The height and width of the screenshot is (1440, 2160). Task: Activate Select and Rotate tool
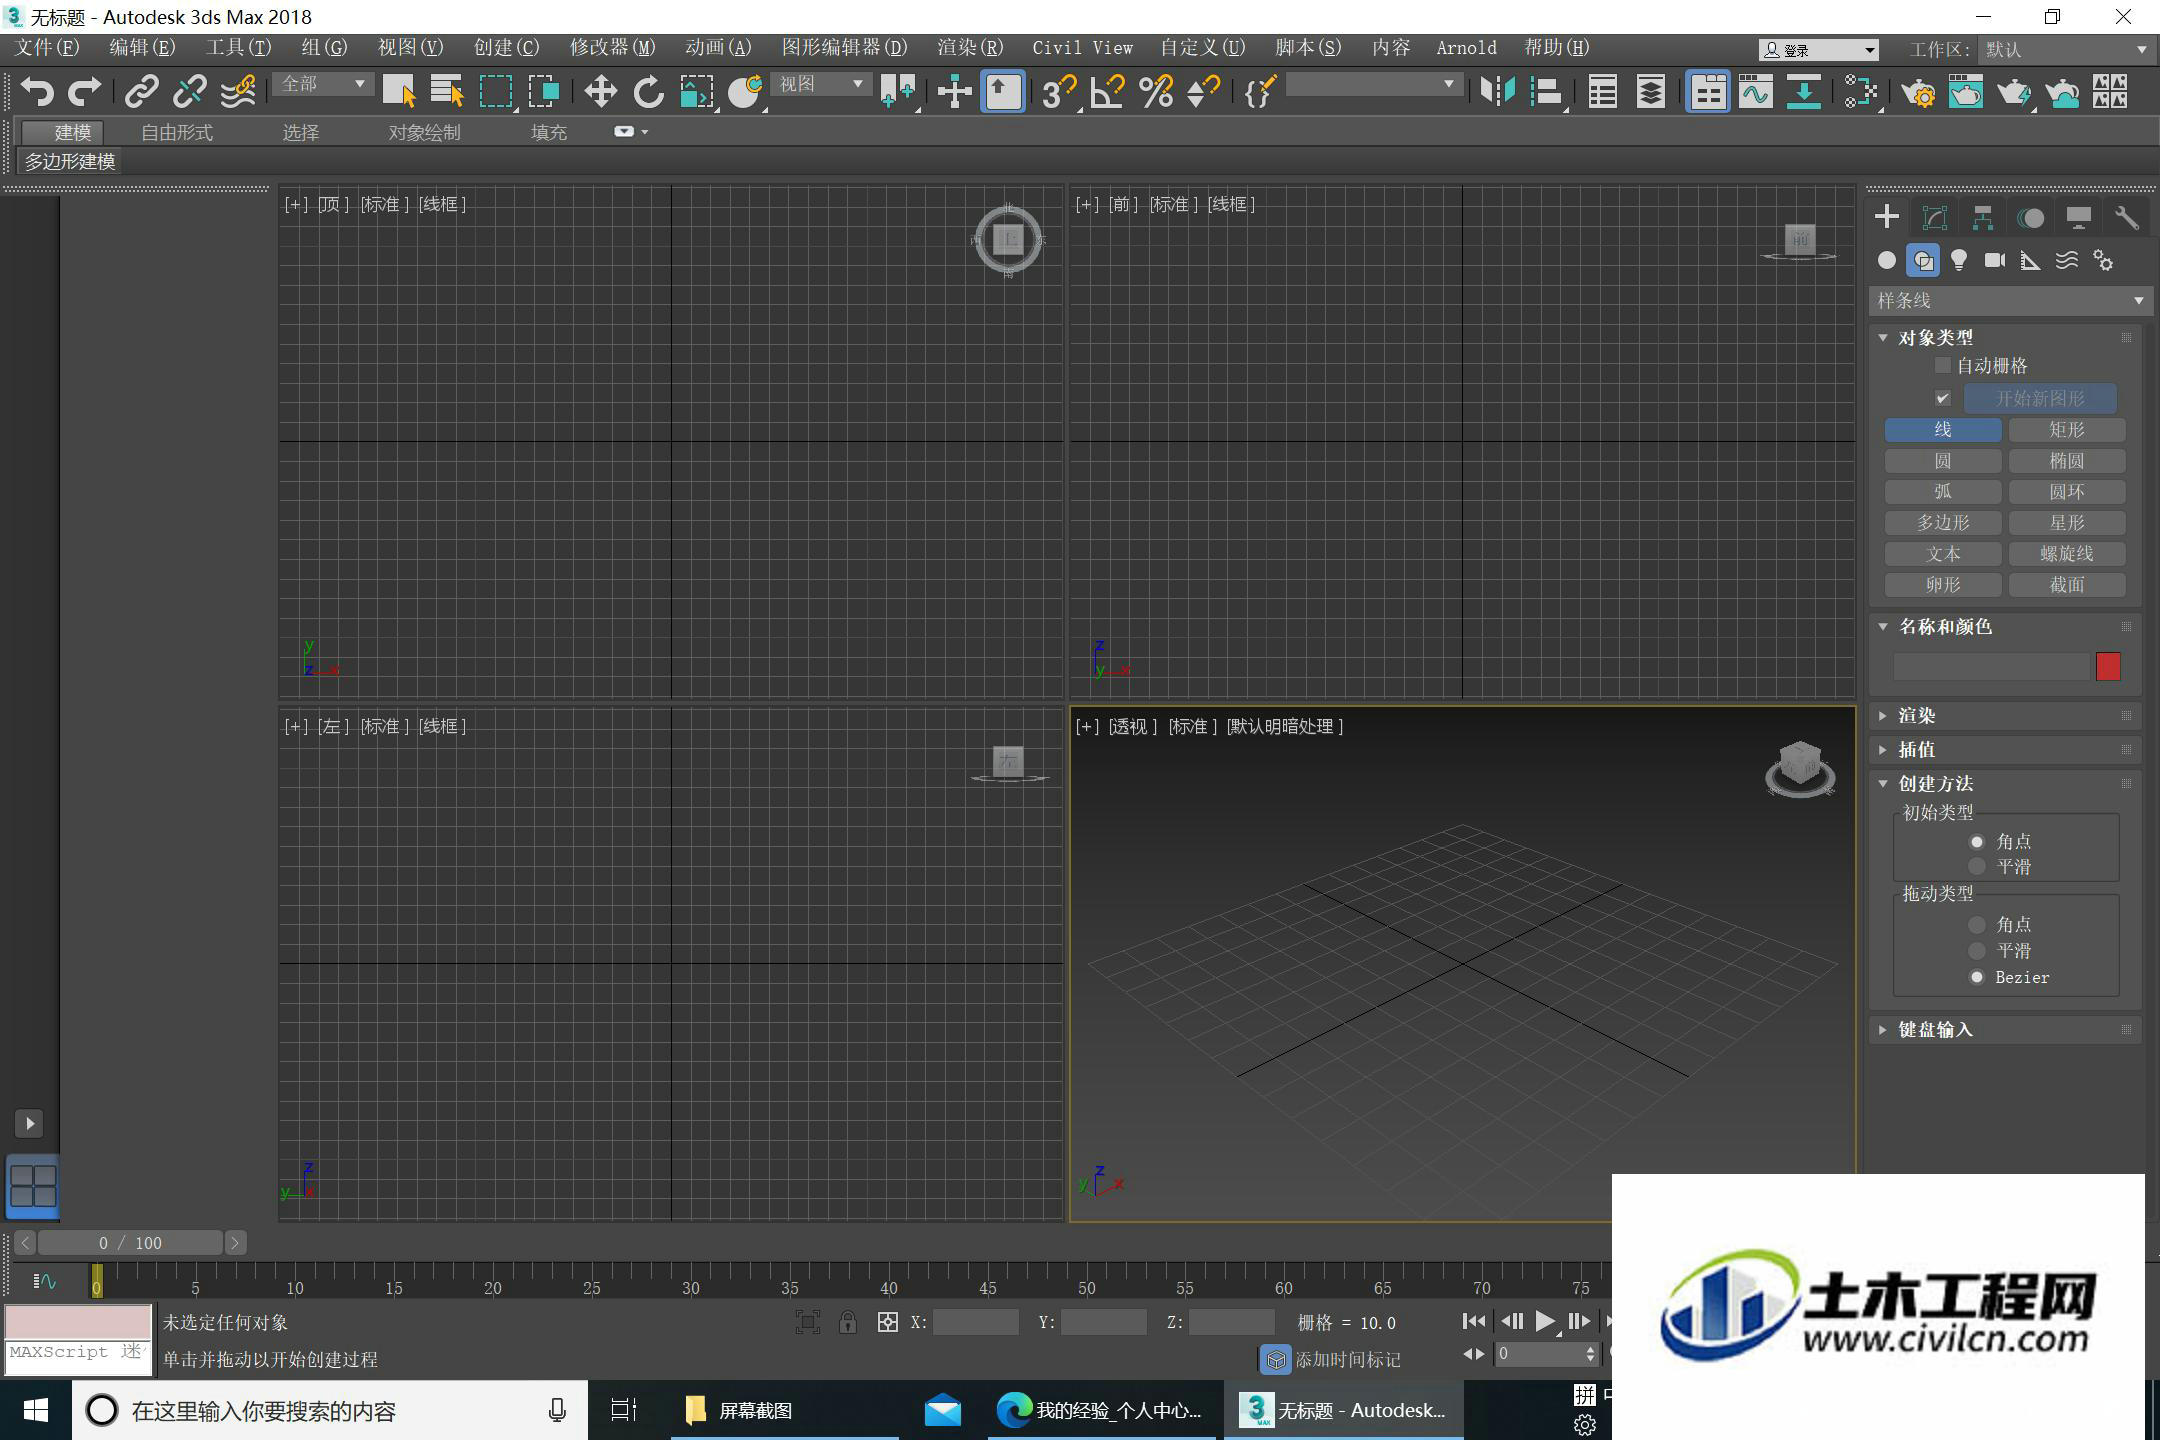(x=648, y=92)
